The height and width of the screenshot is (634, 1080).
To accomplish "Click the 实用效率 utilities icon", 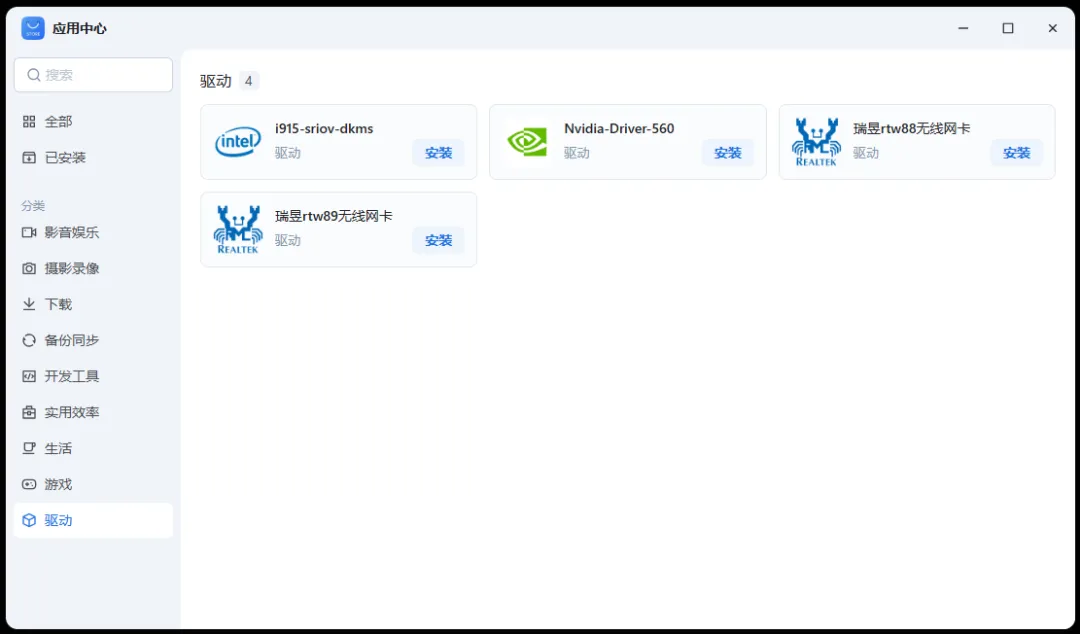I will point(29,412).
